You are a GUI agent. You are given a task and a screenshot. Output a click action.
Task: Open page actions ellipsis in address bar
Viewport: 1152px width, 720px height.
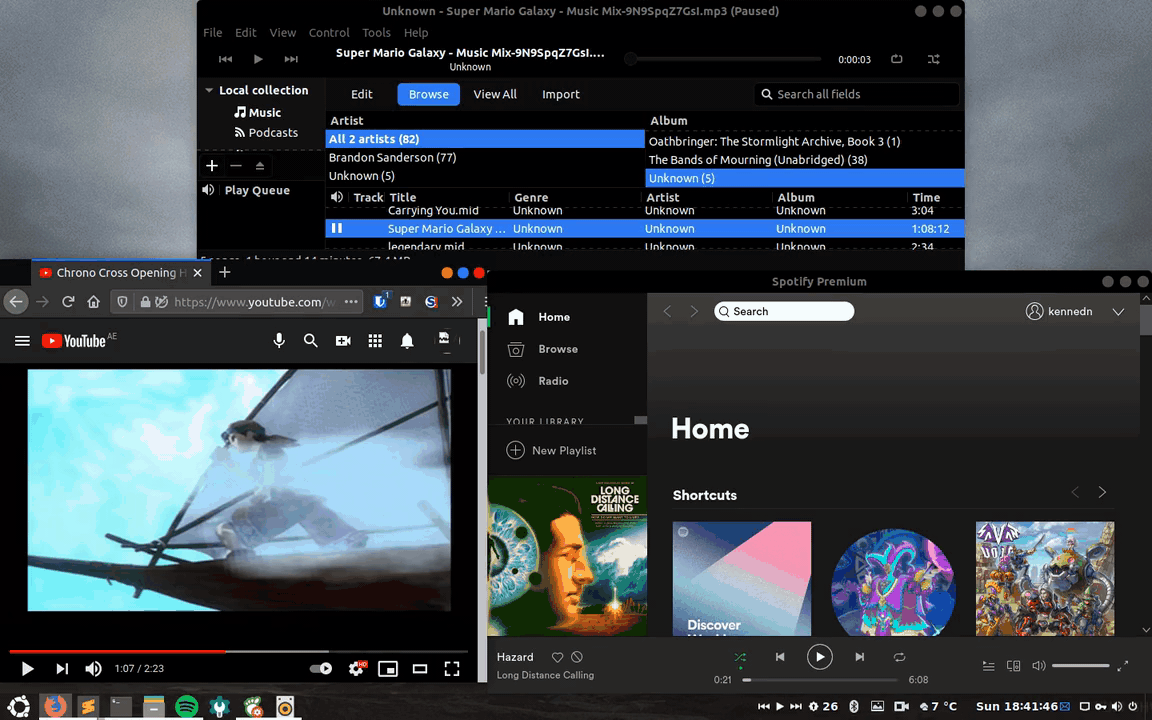tap(351, 301)
